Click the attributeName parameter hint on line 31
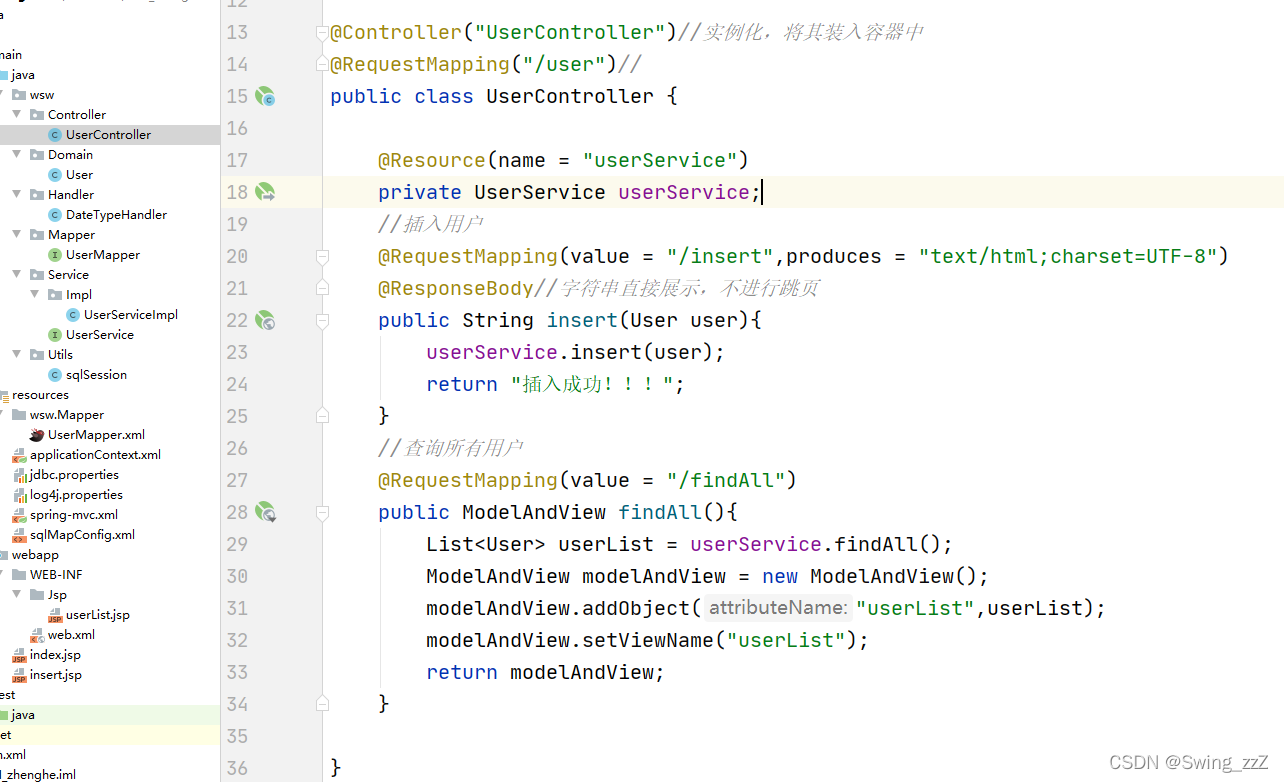1284x782 pixels. click(779, 608)
